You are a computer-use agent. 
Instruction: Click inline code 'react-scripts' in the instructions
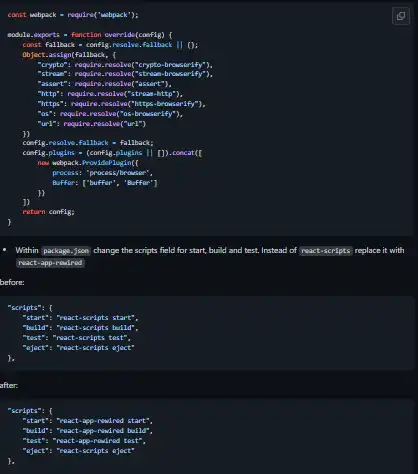click(326, 251)
